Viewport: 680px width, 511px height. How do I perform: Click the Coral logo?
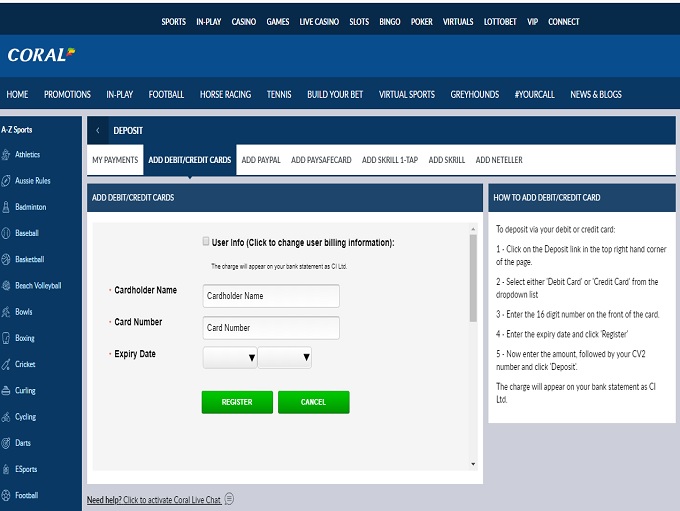pyautogui.click(x=41, y=55)
